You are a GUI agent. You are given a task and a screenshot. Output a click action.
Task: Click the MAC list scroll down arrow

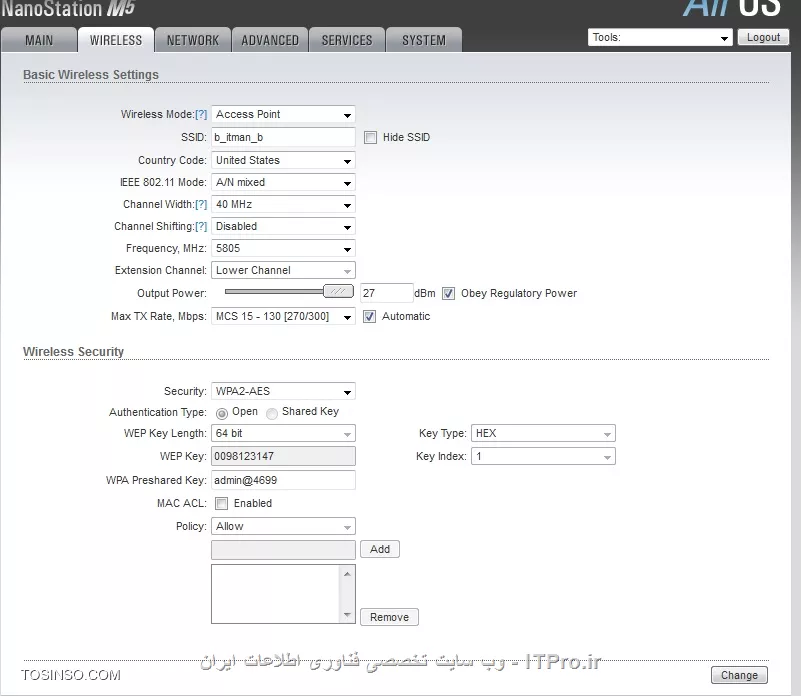pyautogui.click(x=347, y=614)
